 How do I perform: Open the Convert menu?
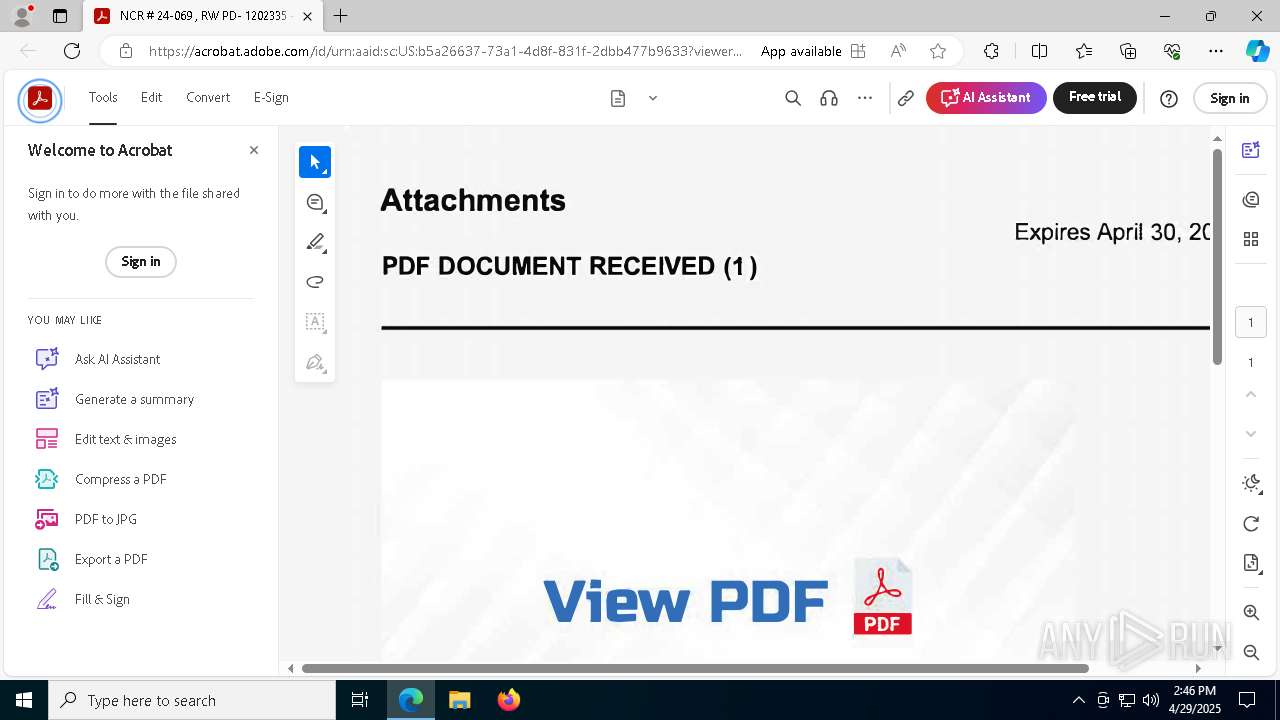[208, 98]
